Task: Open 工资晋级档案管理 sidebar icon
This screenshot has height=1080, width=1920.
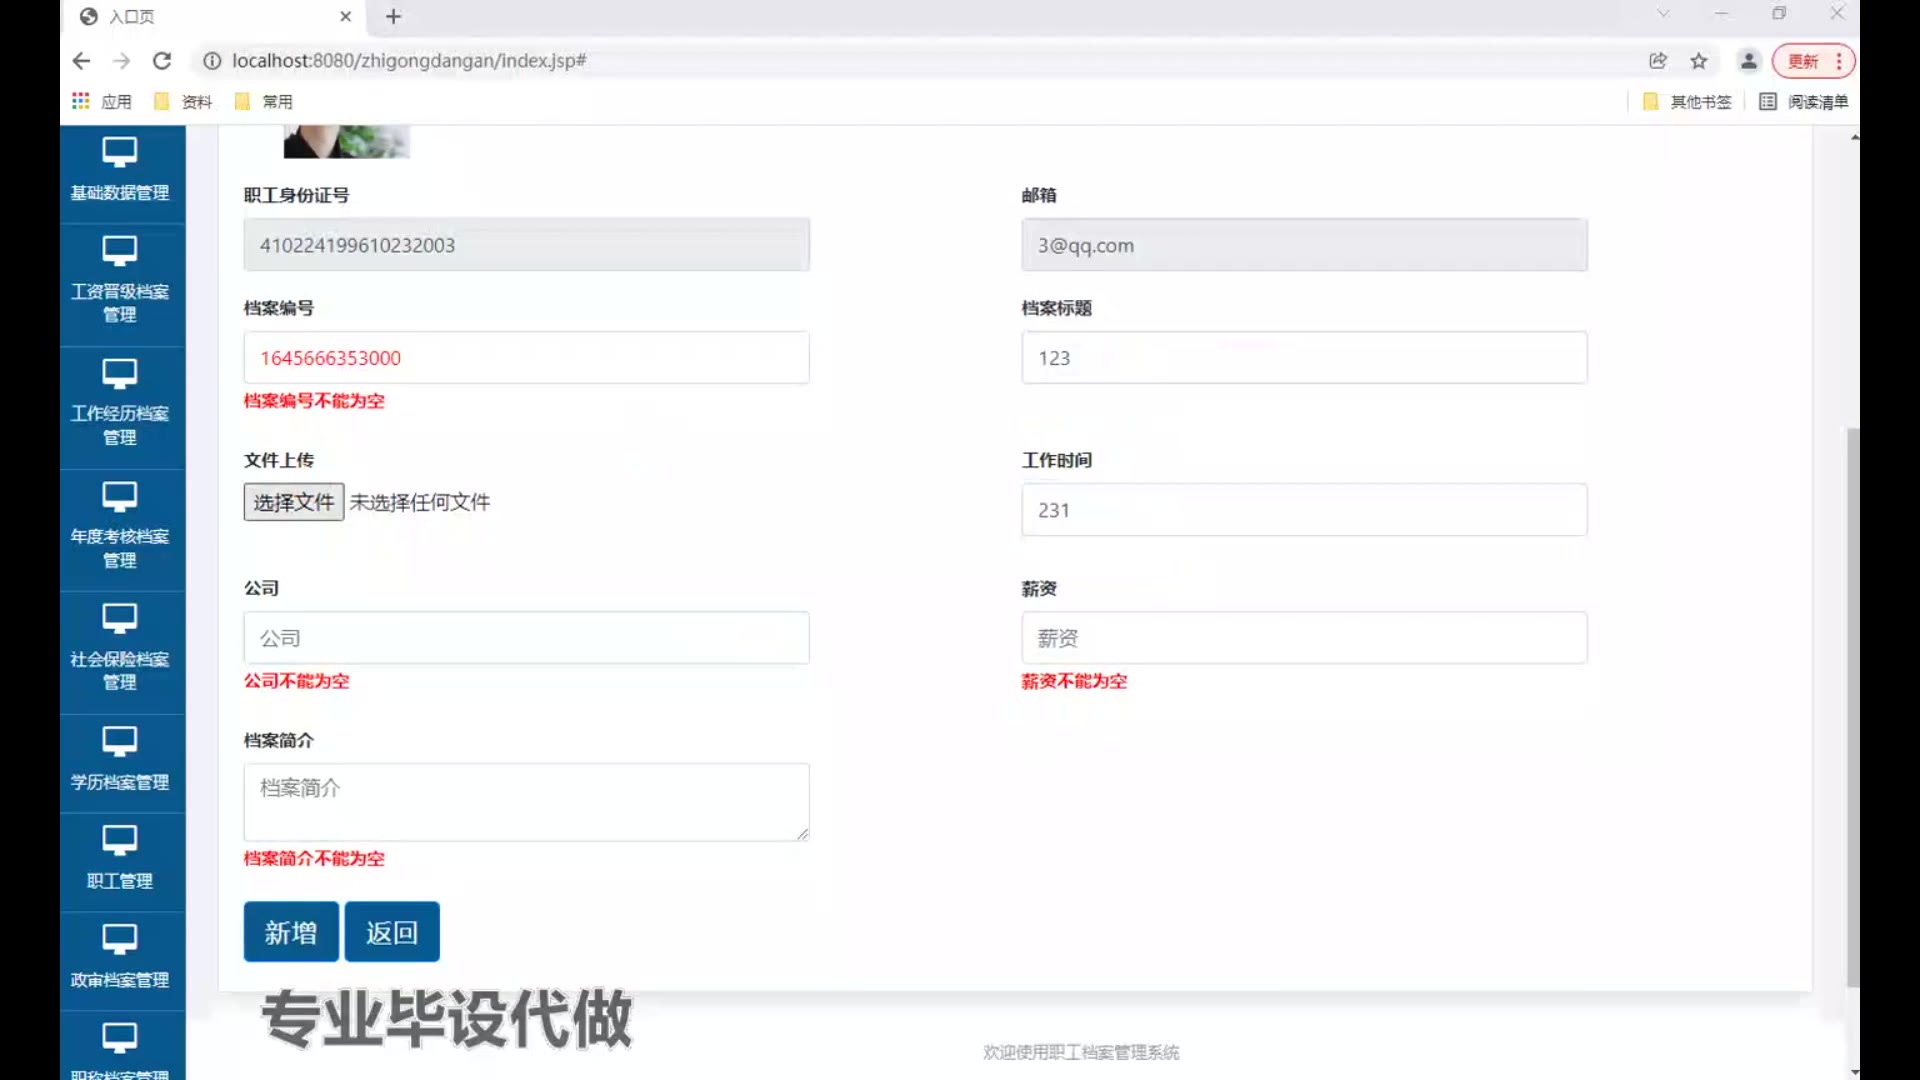Action: pyautogui.click(x=119, y=251)
